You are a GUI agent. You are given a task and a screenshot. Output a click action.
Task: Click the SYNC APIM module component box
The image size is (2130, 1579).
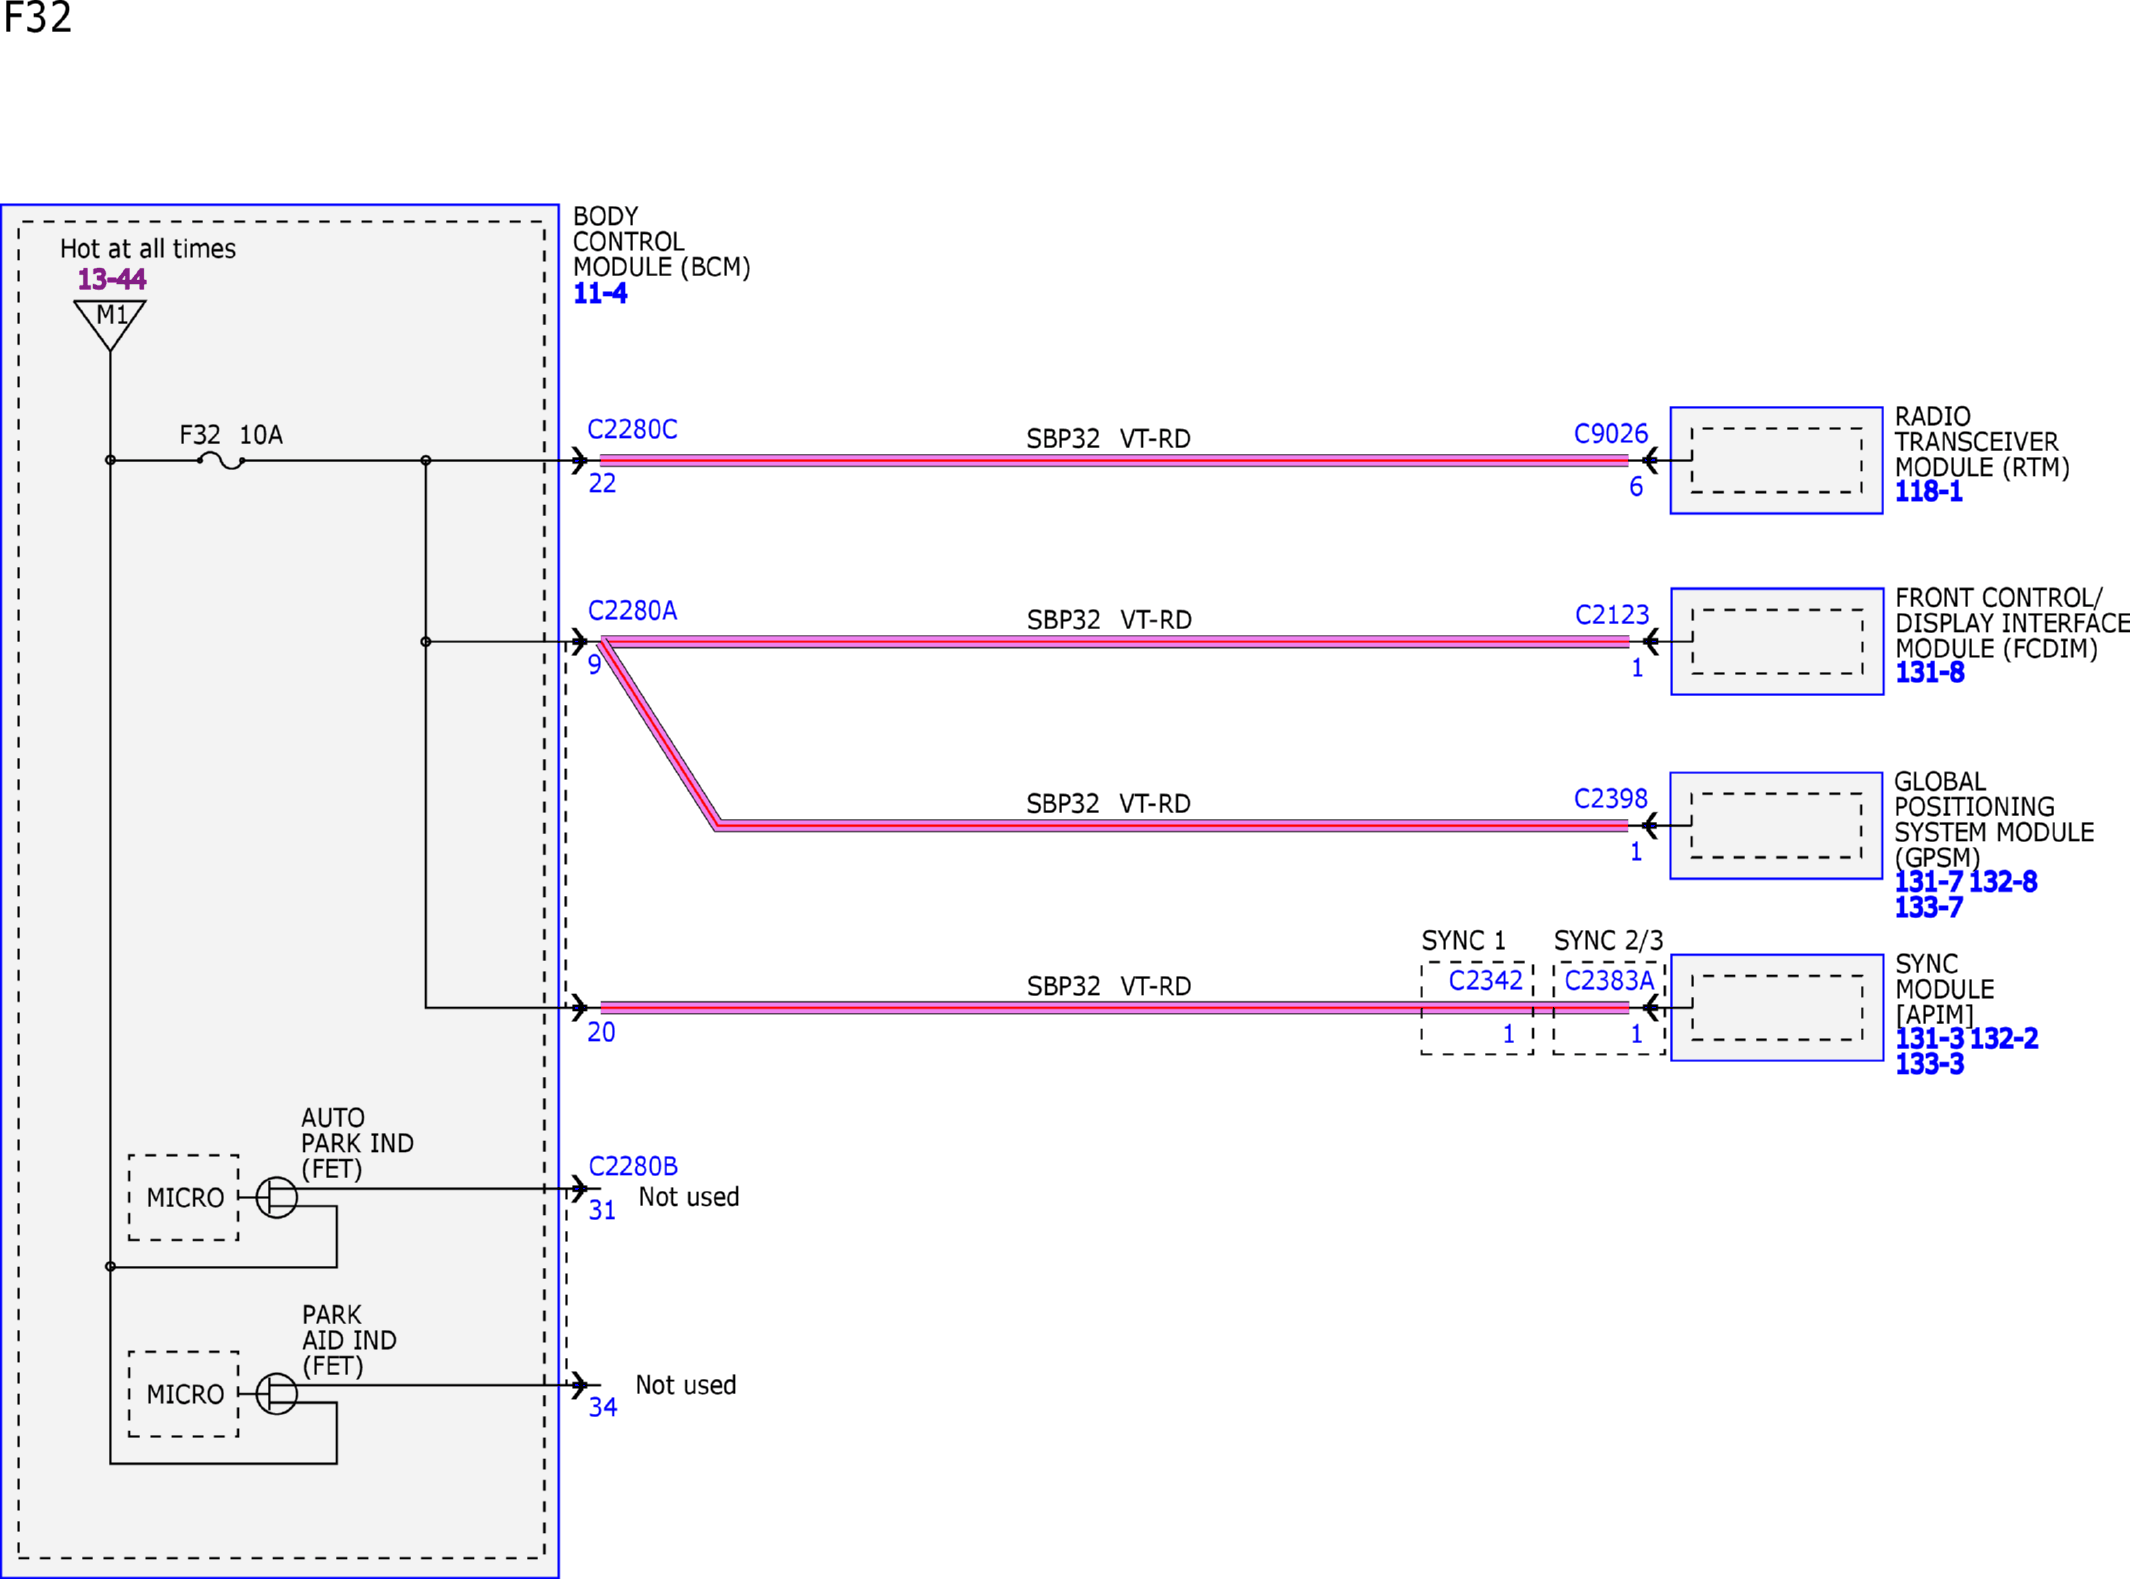click(x=1777, y=1007)
